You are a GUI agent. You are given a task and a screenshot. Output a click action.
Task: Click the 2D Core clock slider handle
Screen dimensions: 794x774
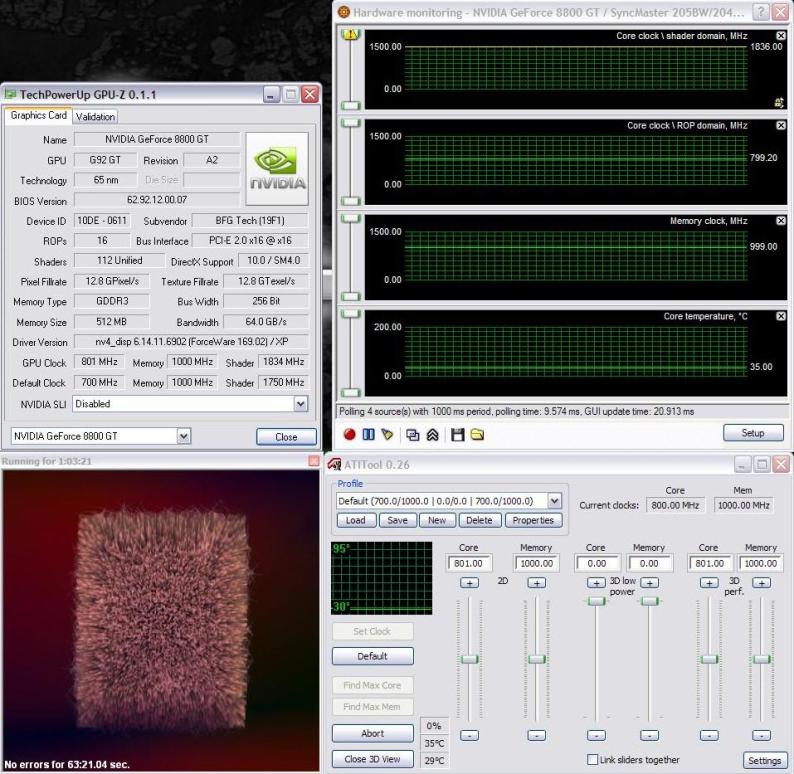469,659
